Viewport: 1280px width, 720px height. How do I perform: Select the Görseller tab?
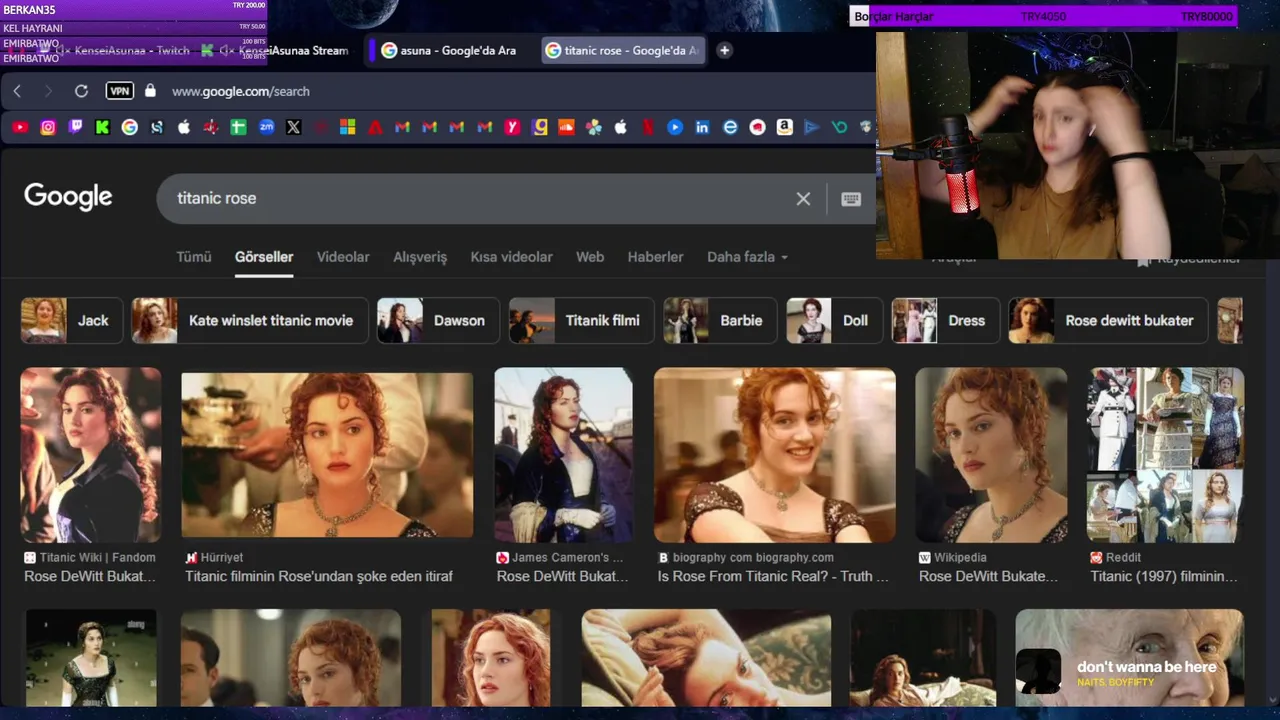pyautogui.click(x=264, y=257)
